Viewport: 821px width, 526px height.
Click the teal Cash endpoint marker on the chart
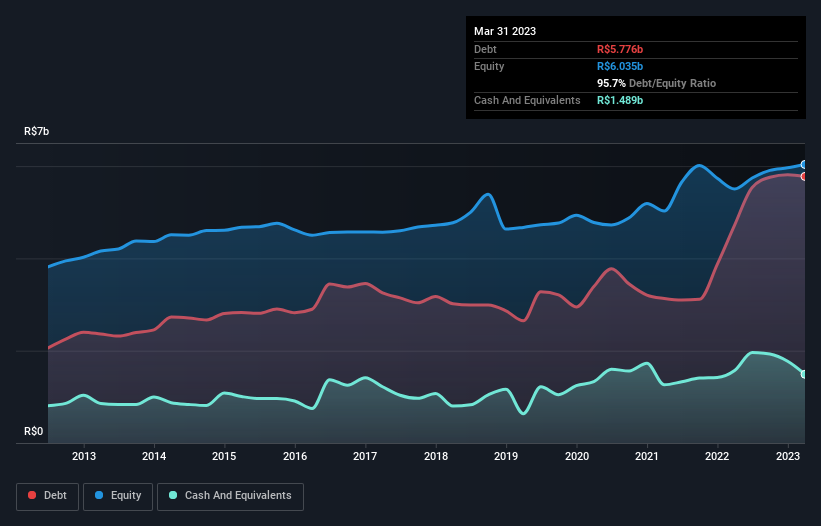(804, 374)
